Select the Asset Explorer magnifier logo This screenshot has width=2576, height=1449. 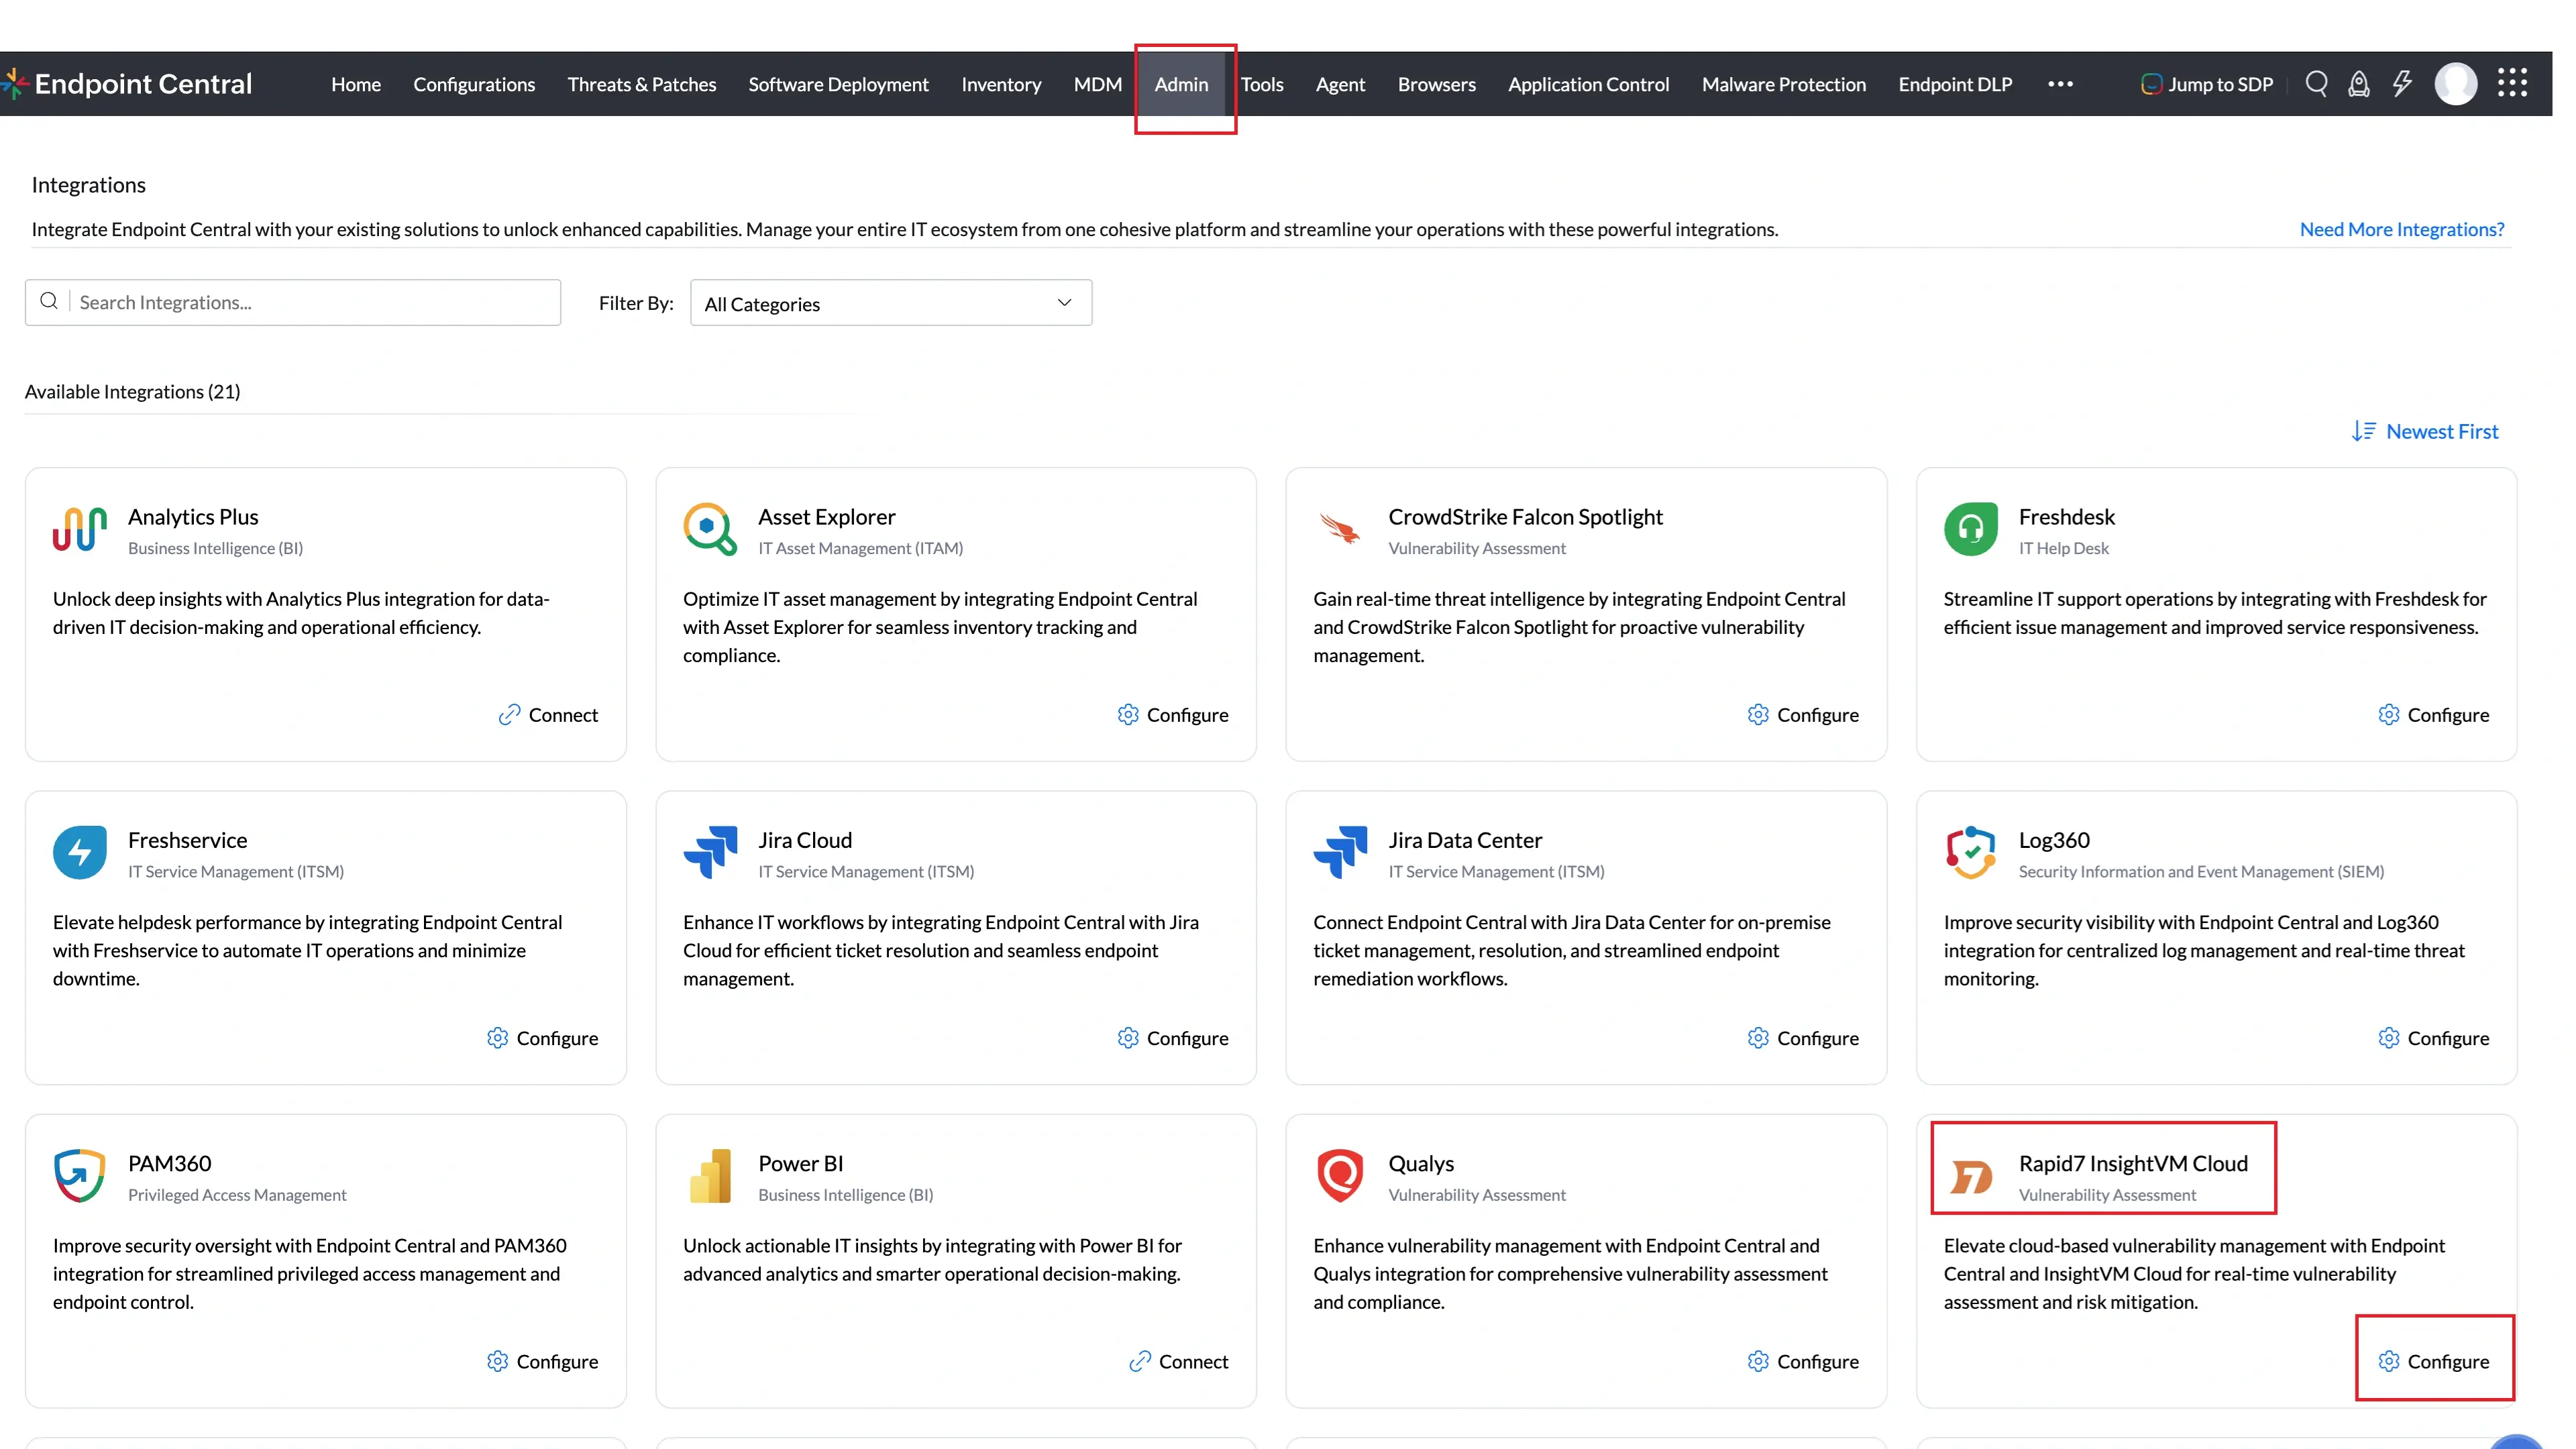pos(710,528)
